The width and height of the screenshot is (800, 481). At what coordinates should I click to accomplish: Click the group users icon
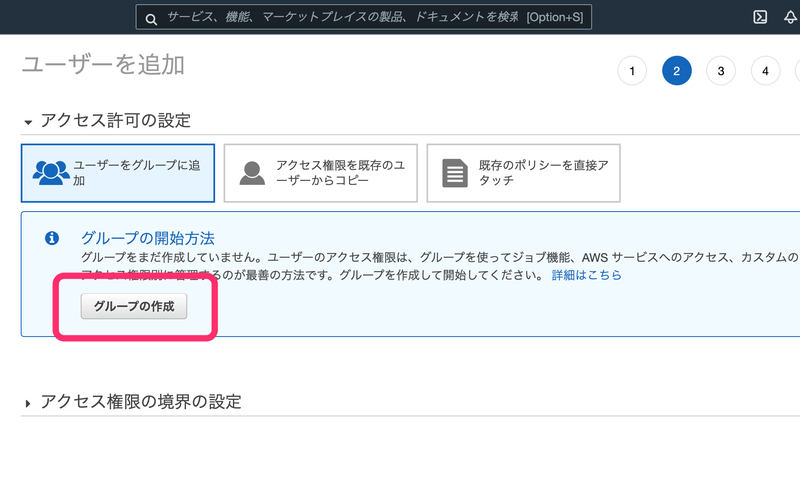(51, 172)
